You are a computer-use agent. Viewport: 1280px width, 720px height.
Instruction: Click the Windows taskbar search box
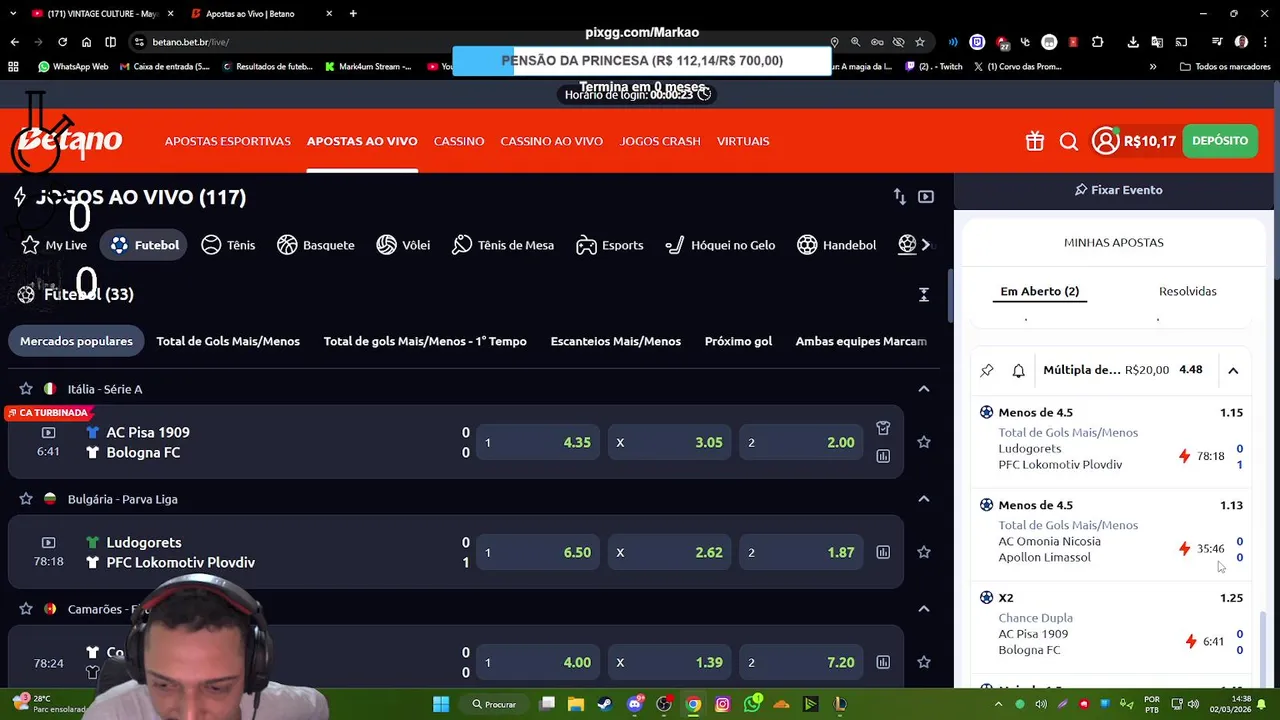(495, 704)
